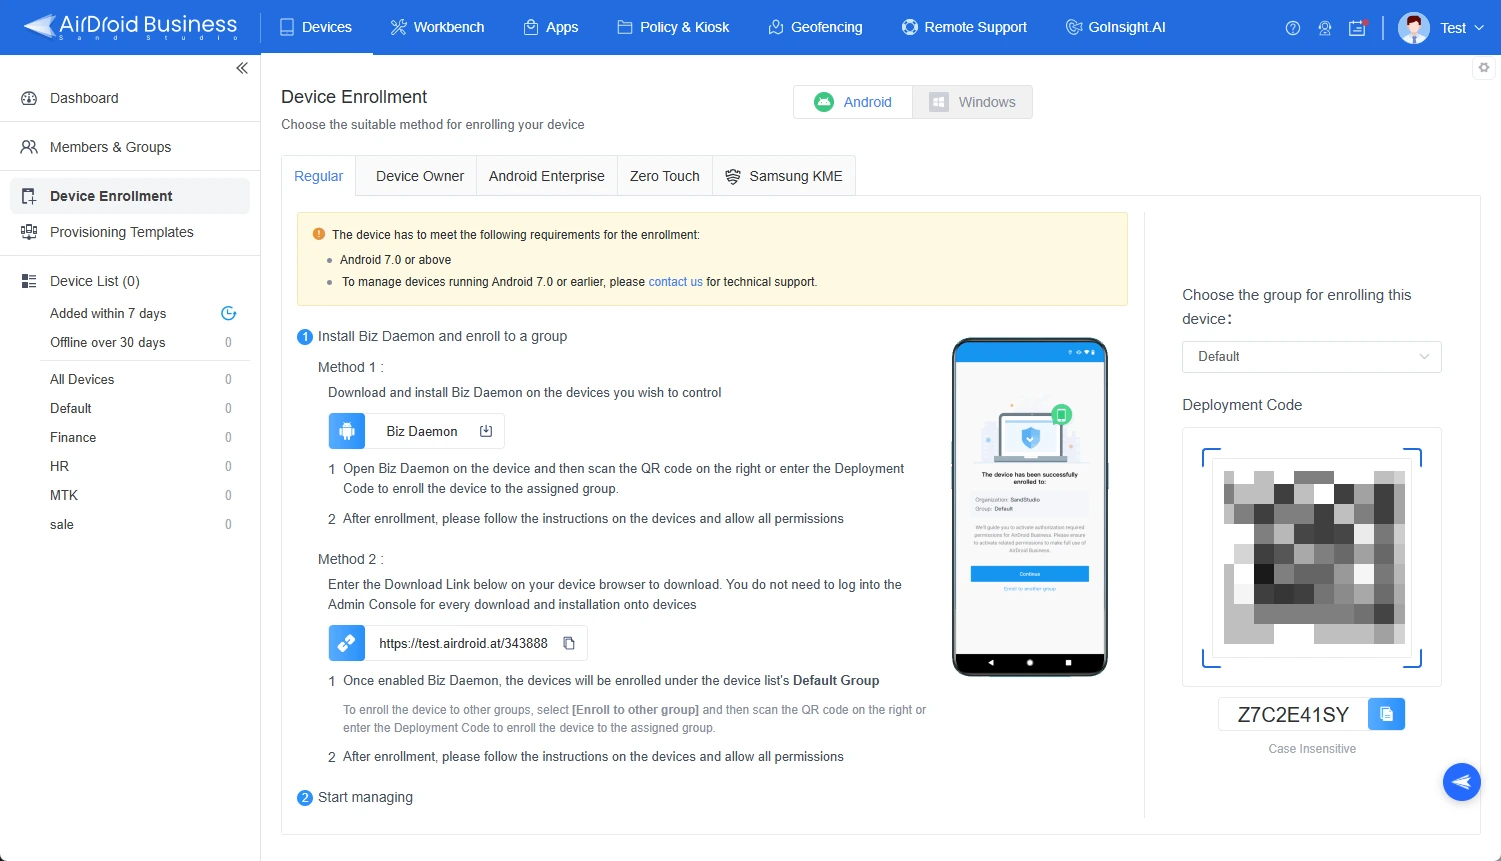Open the Workbench top menu
The image size is (1501, 861).
coord(437,27)
